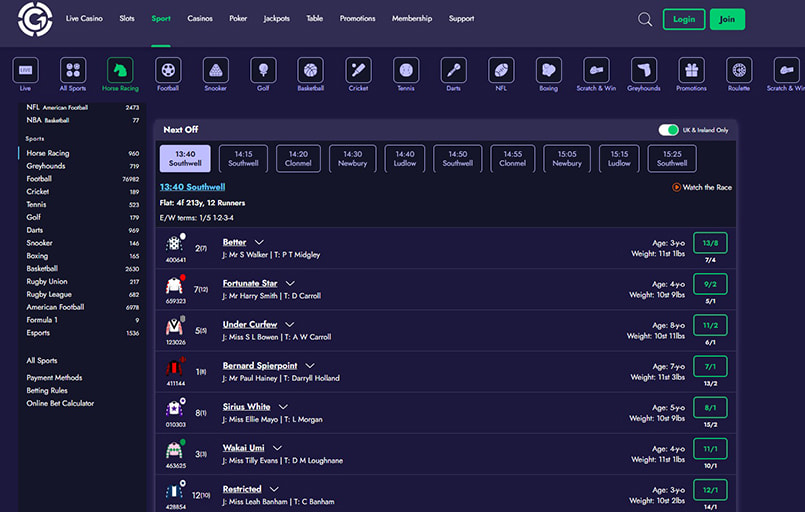Choose the Boxing glove icon
The height and width of the screenshot is (512, 805).
click(x=548, y=70)
